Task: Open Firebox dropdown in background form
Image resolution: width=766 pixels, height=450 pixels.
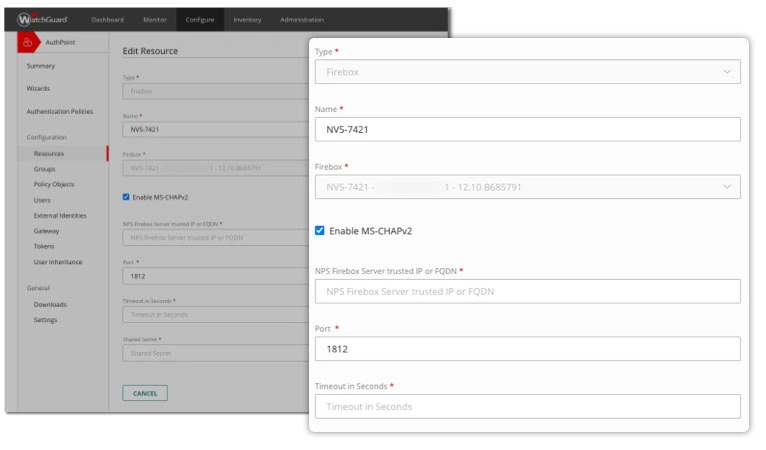Action: (215, 168)
